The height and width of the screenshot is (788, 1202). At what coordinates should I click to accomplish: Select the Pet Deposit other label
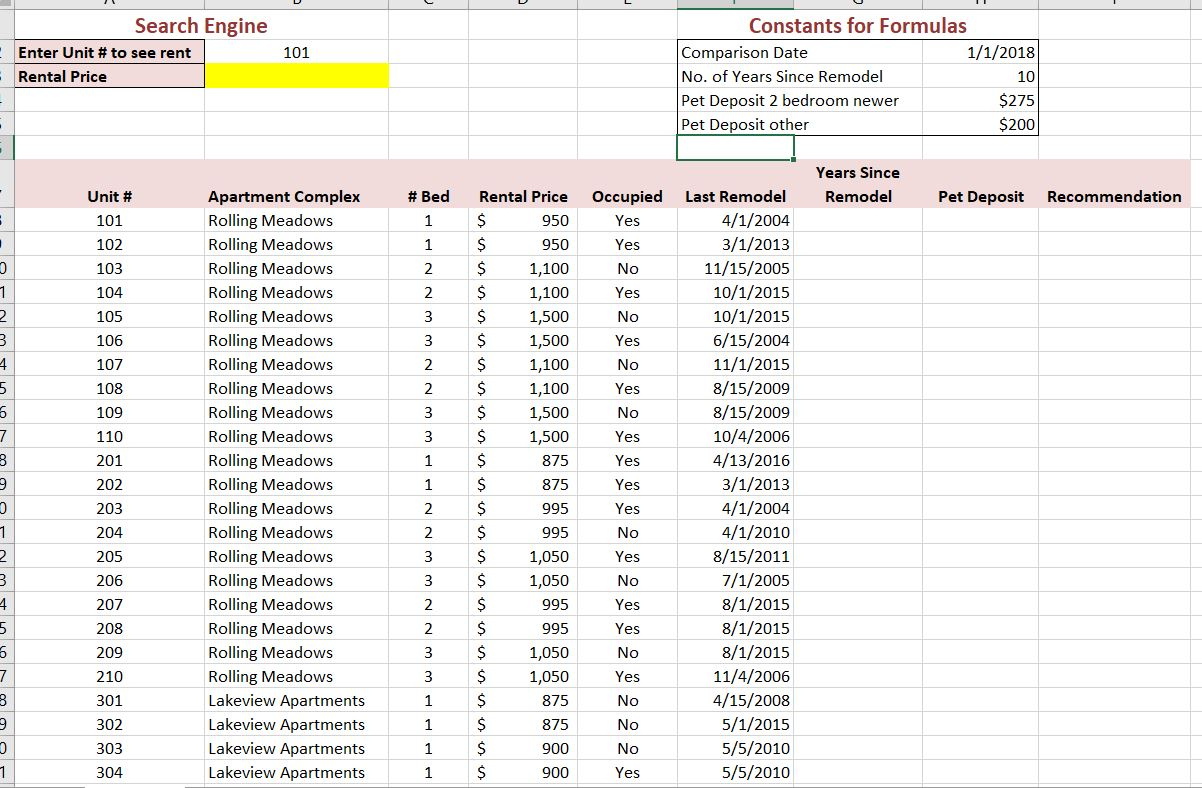pyautogui.click(x=744, y=124)
